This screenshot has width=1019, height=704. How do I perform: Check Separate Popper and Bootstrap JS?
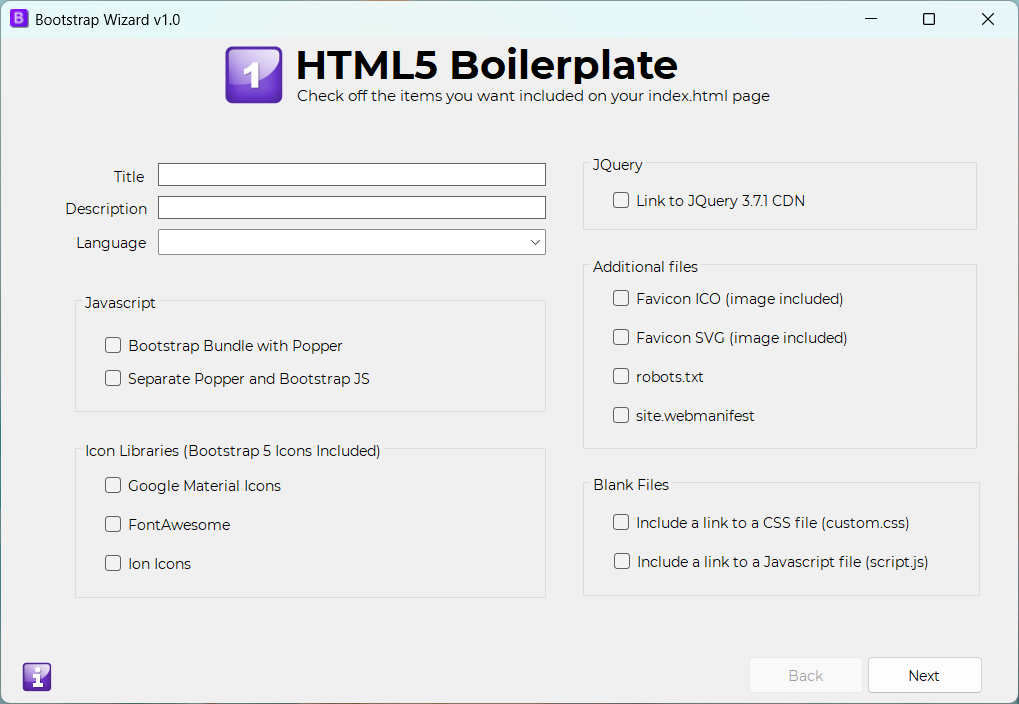(113, 379)
